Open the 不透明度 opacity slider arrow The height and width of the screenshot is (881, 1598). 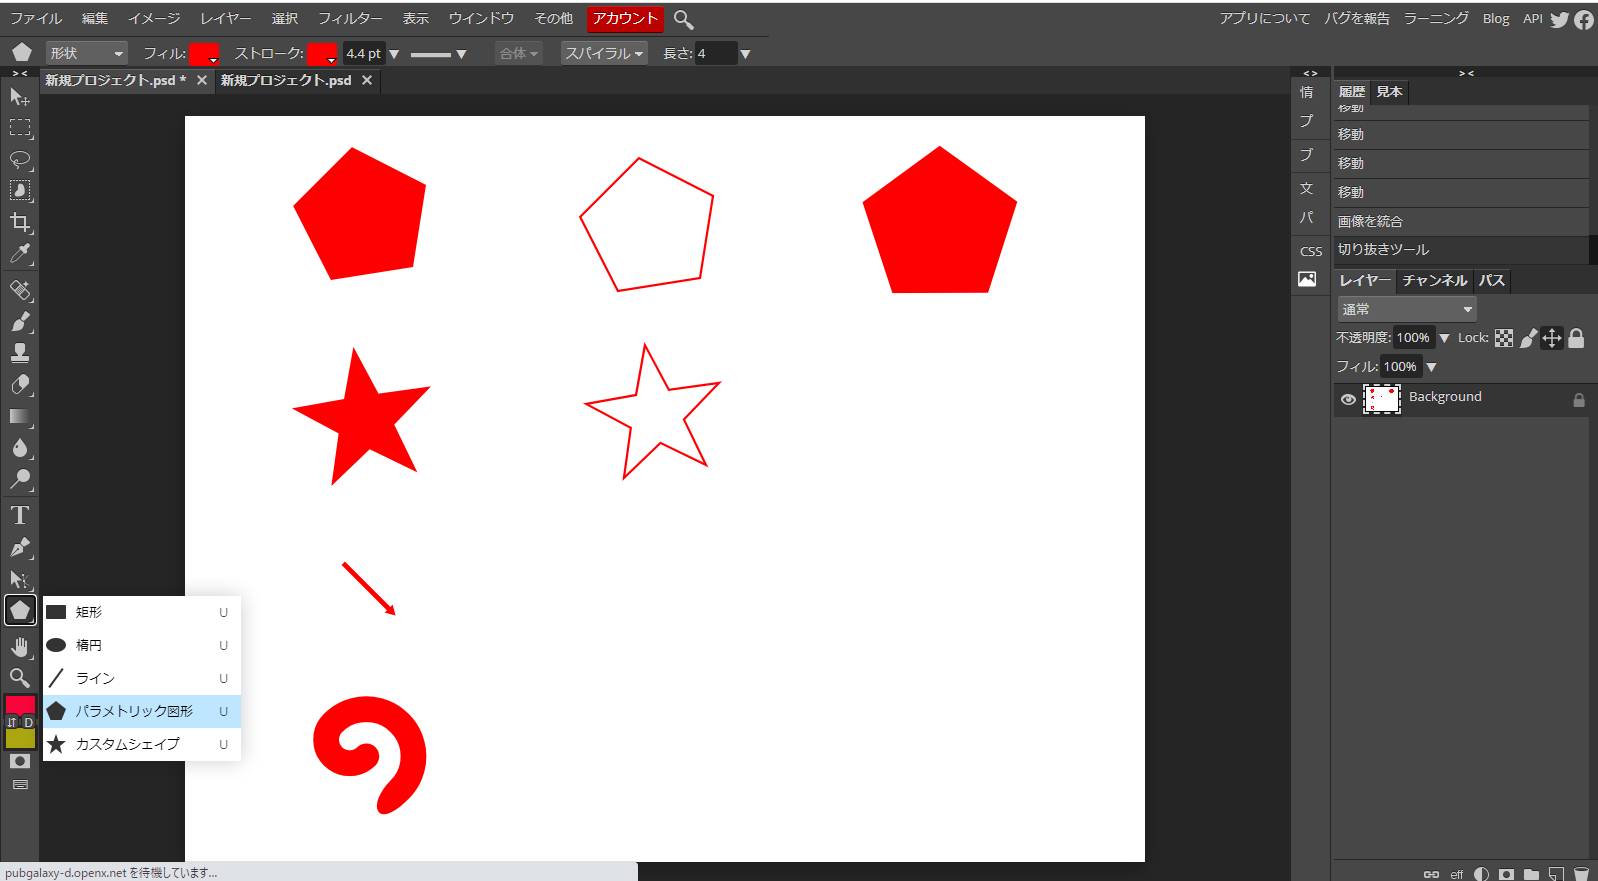(x=1444, y=338)
